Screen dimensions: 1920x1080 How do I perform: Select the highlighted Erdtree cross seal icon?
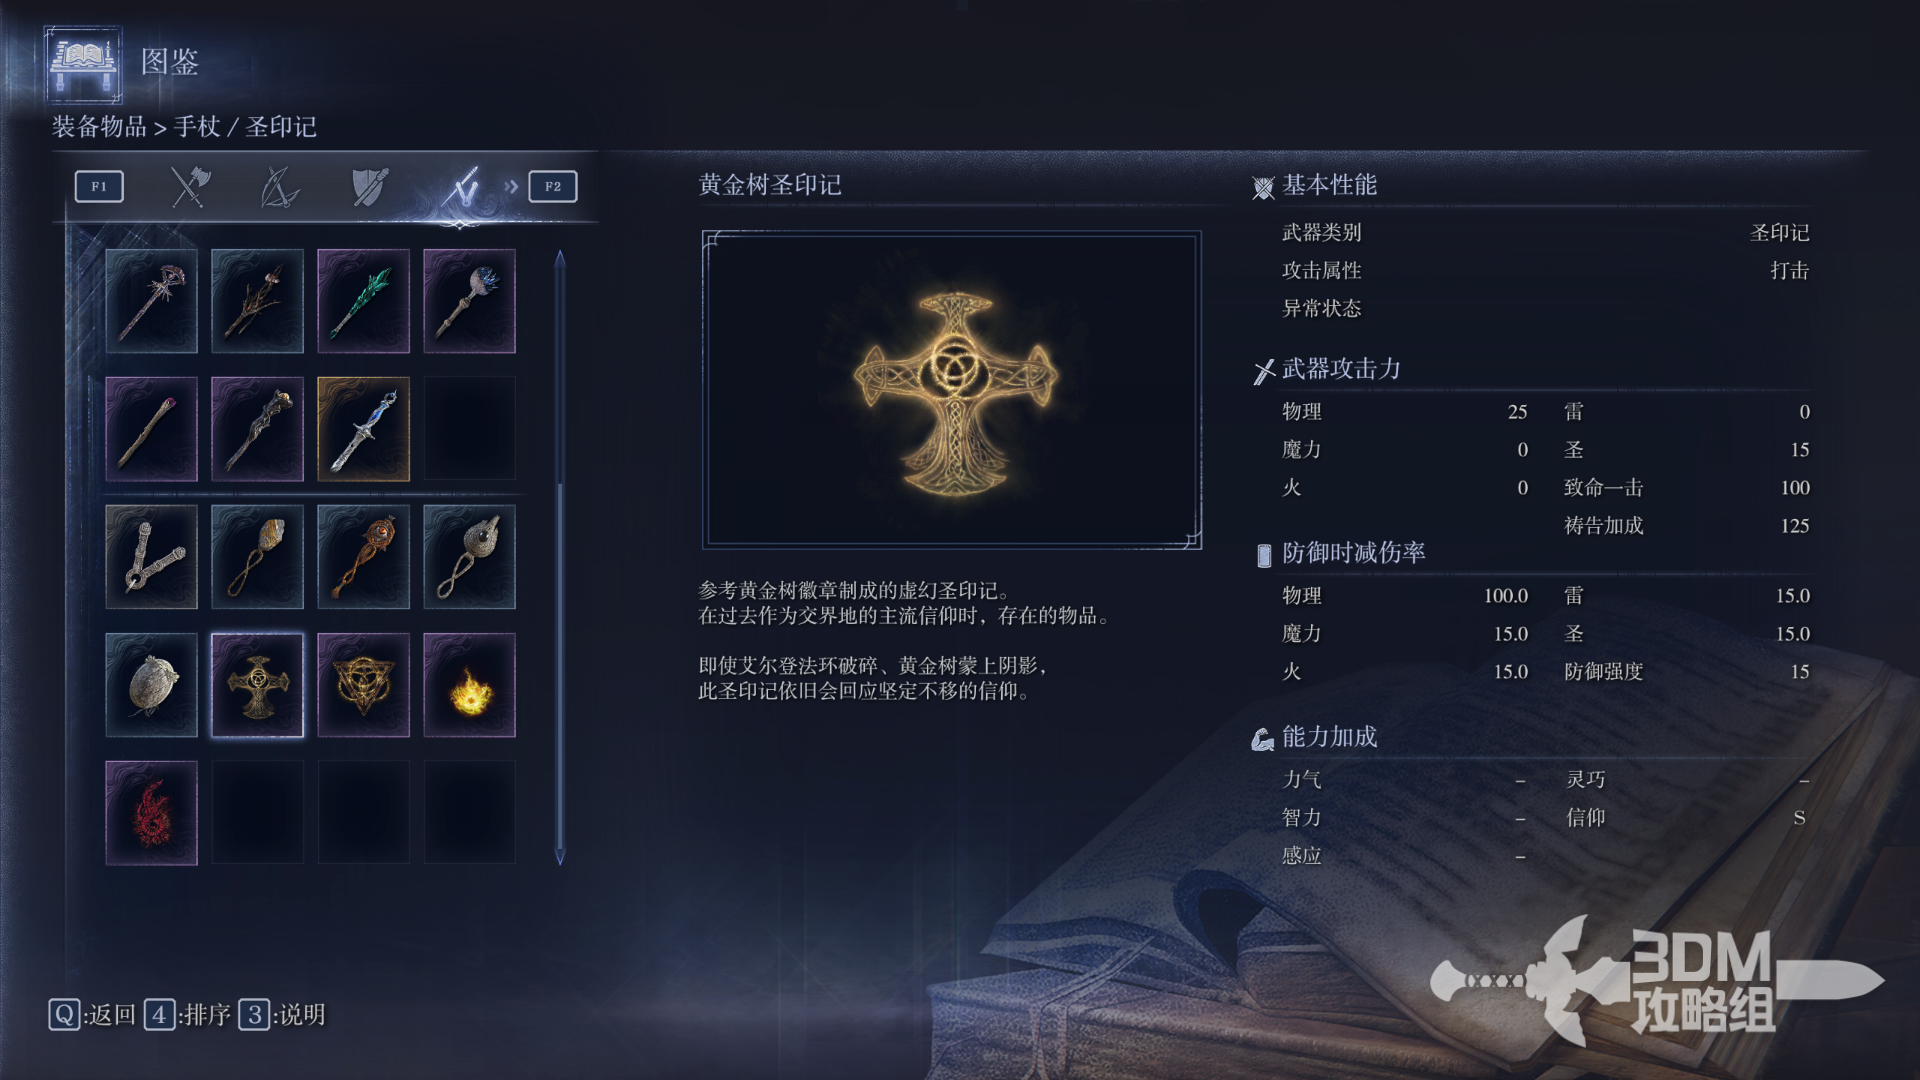tap(257, 685)
